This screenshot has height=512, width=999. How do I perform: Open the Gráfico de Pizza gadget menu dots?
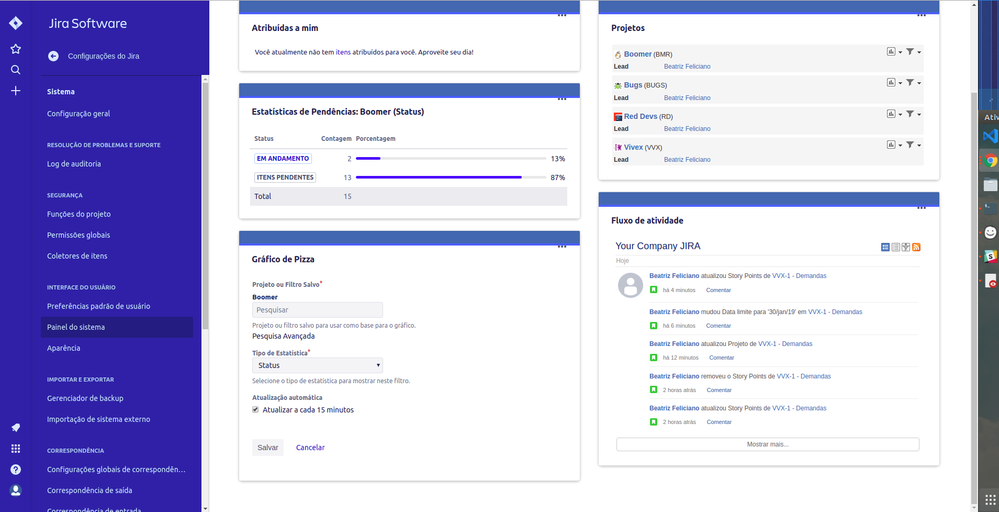[561, 247]
